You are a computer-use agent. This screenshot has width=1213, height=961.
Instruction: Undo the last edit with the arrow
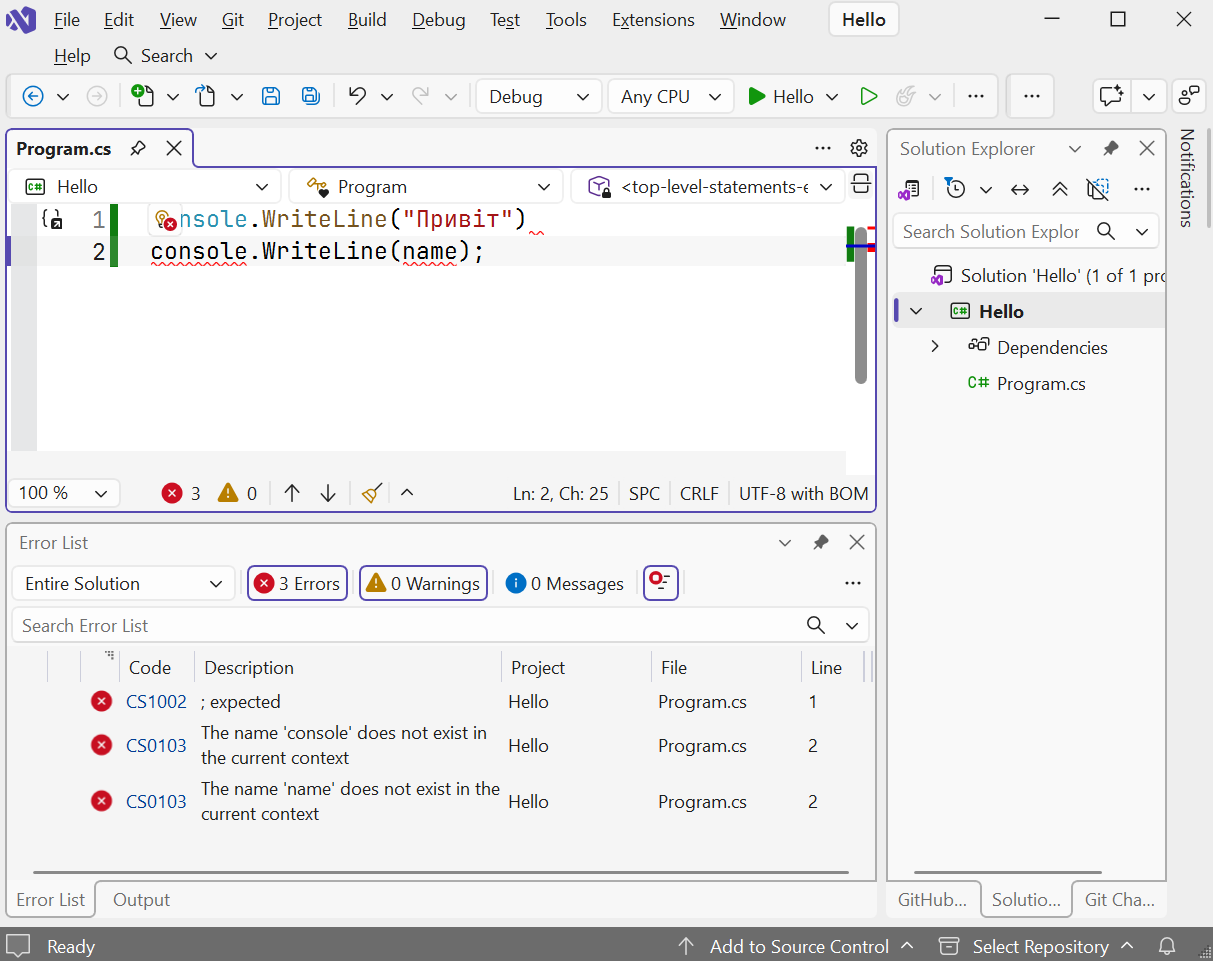[357, 96]
